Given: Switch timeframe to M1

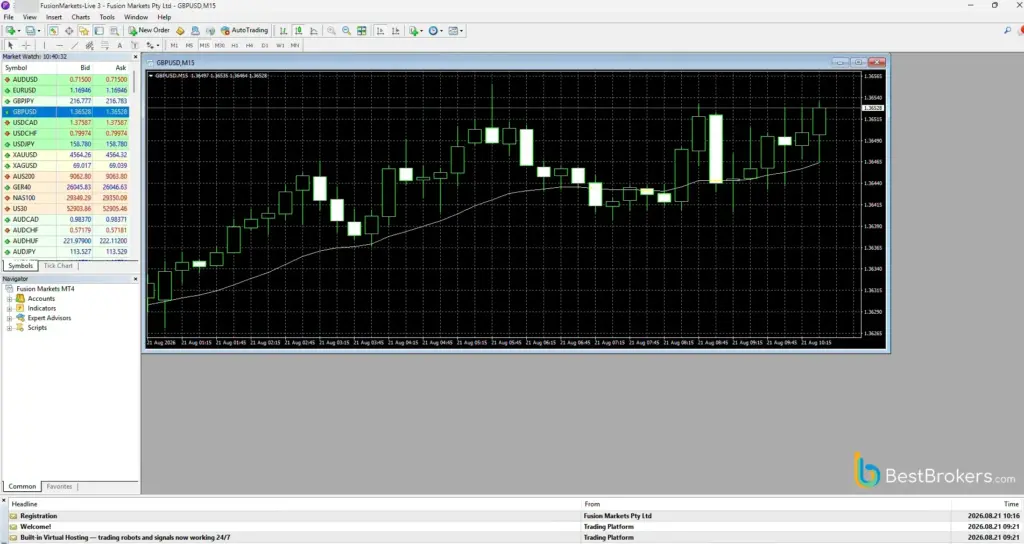Looking at the screenshot, I should pos(174,45).
